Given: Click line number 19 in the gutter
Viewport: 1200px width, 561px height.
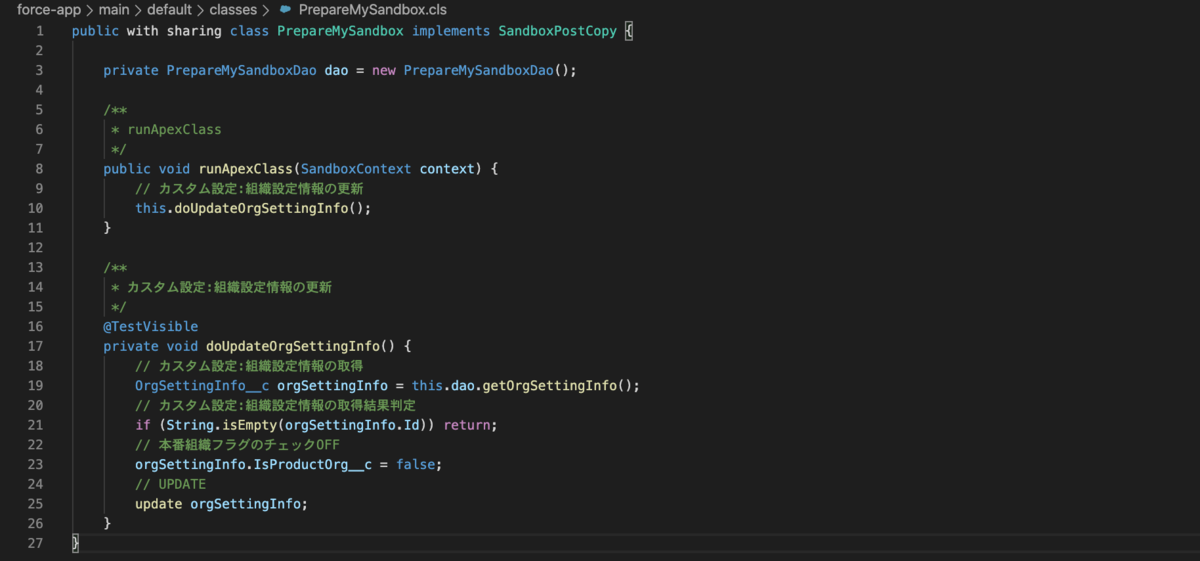Looking at the screenshot, I should click(x=36, y=385).
